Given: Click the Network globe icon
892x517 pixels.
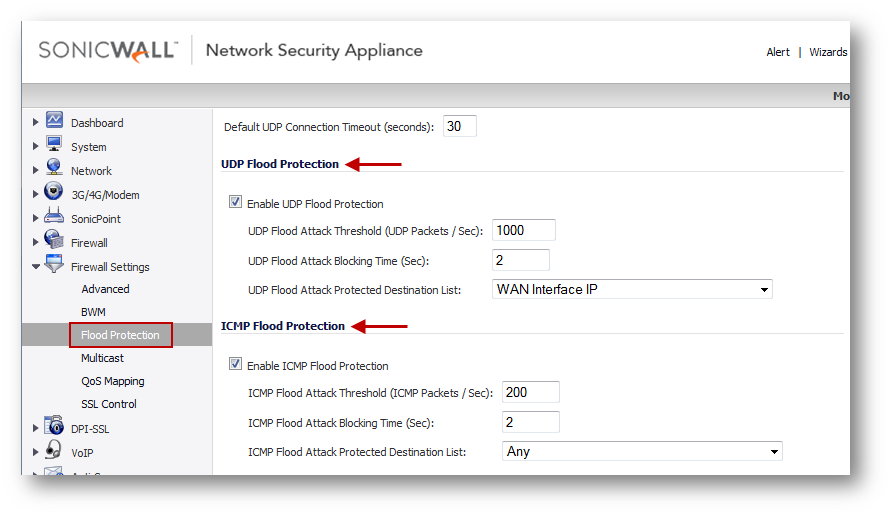Looking at the screenshot, I should [54, 167].
